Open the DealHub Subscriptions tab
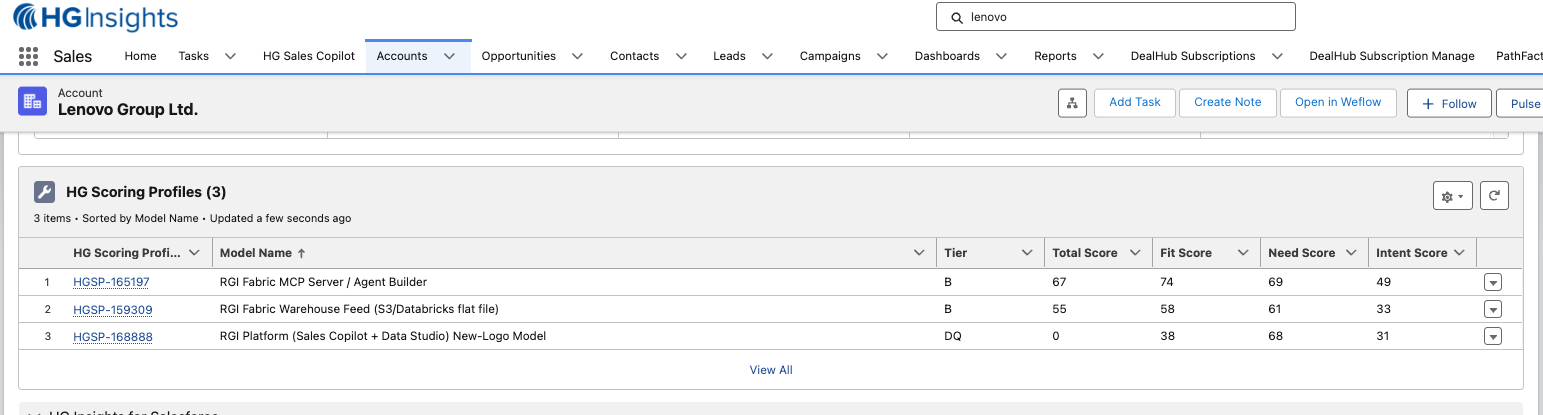The image size is (1543, 415). tap(1193, 56)
